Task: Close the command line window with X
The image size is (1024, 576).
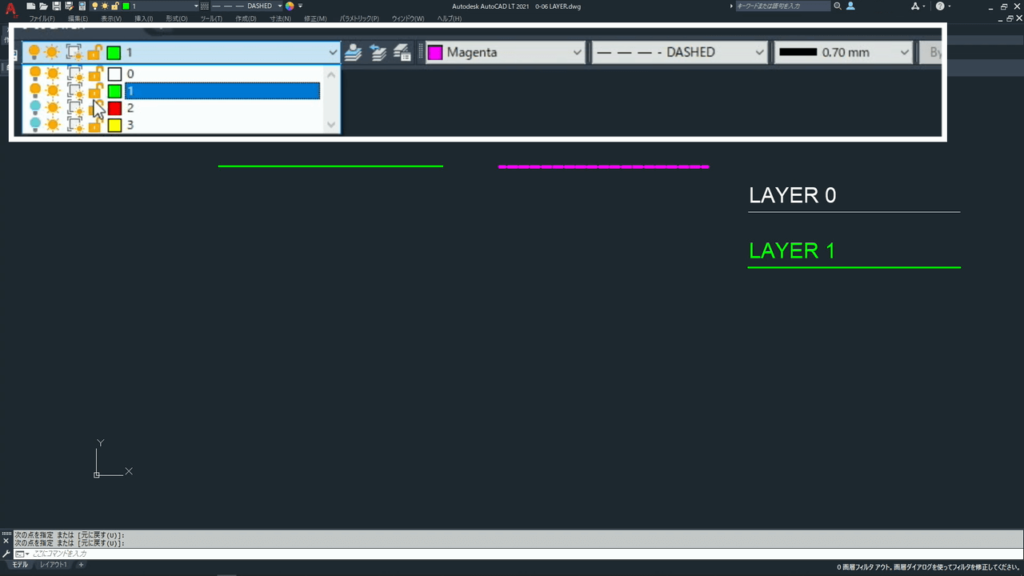Action: tap(6, 541)
